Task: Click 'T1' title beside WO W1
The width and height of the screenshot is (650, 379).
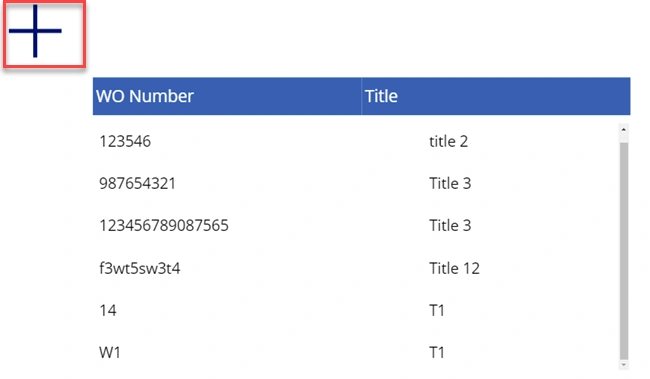Action: (437, 352)
